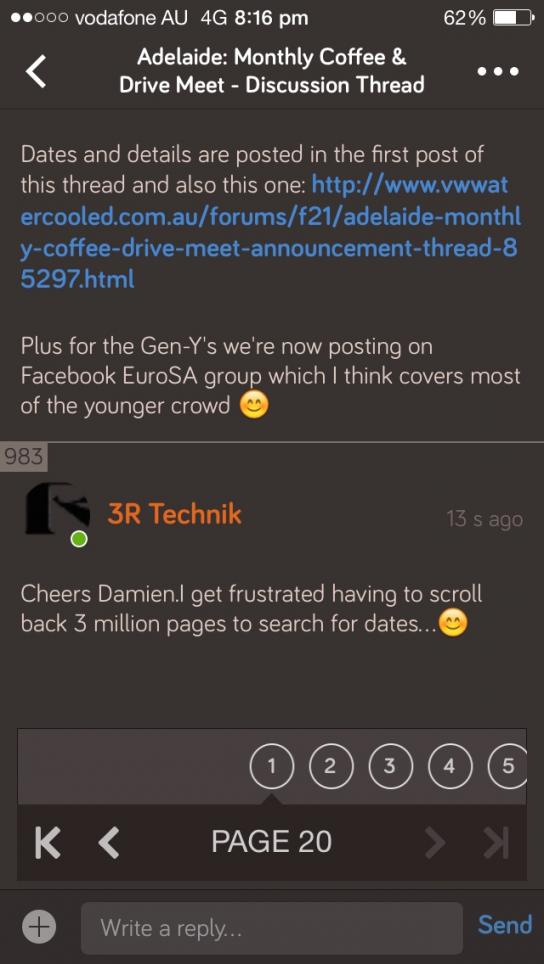
Task: Jump to last page icon
Action: click(x=497, y=842)
